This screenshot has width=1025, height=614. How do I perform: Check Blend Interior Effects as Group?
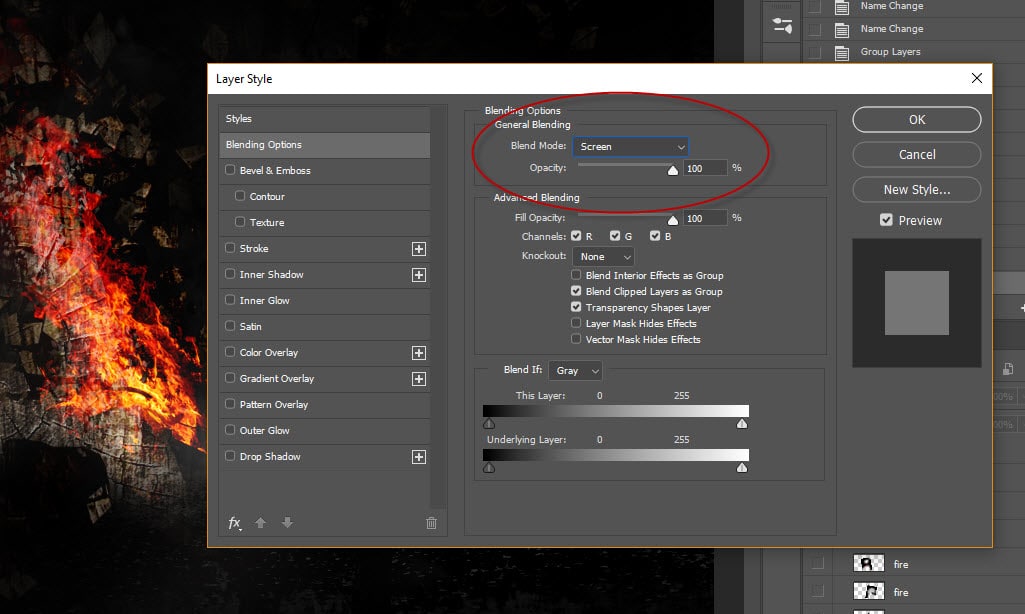[577, 275]
